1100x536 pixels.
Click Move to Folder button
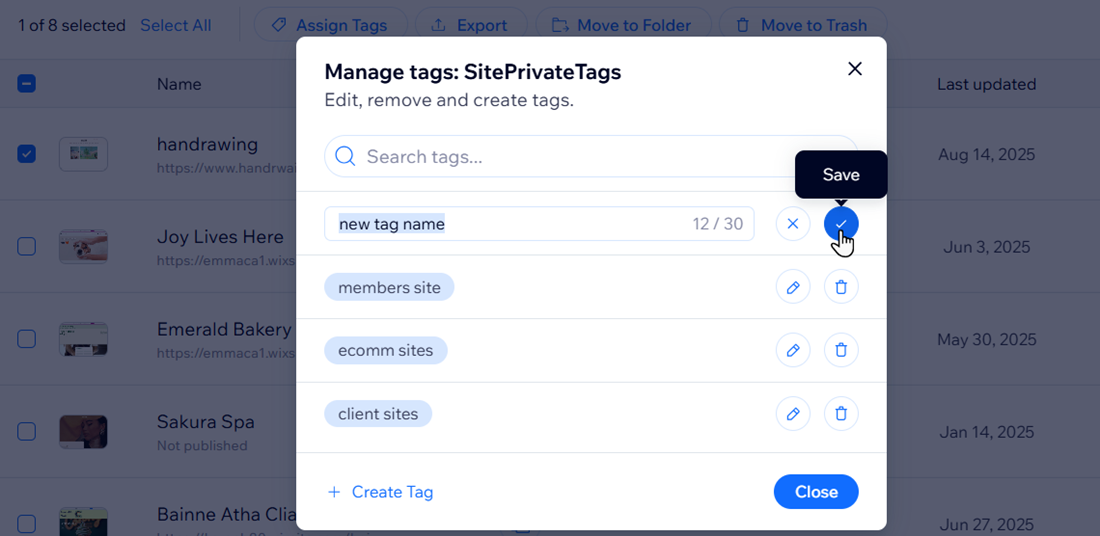[x=623, y=26]
